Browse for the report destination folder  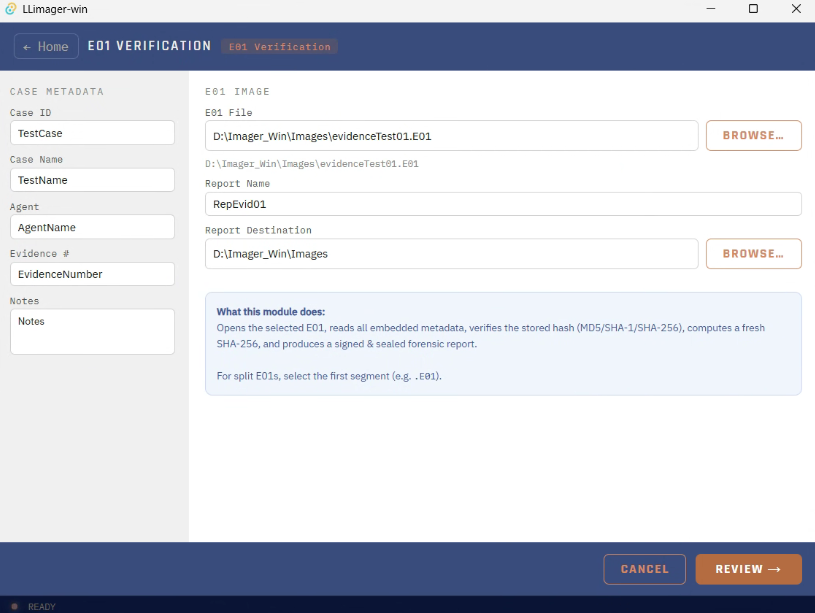coord(754,254)
